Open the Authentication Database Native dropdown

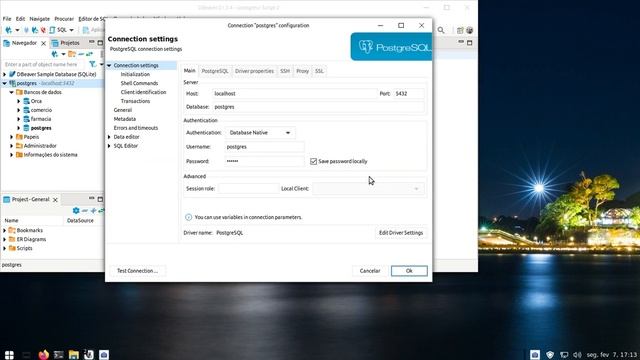coord(260,133)
